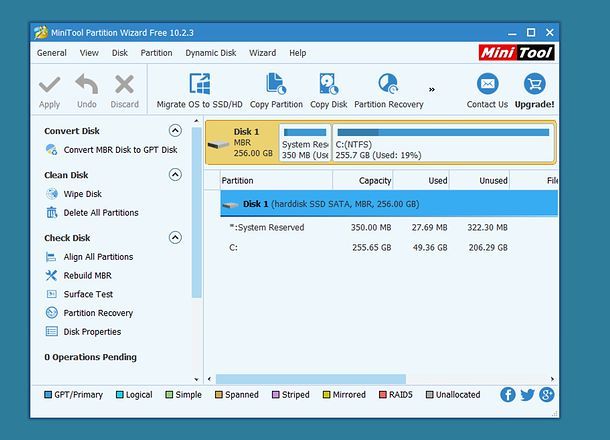Open the Facebook icon
Viewport: 610px width, 440px height.
point(508,394)
